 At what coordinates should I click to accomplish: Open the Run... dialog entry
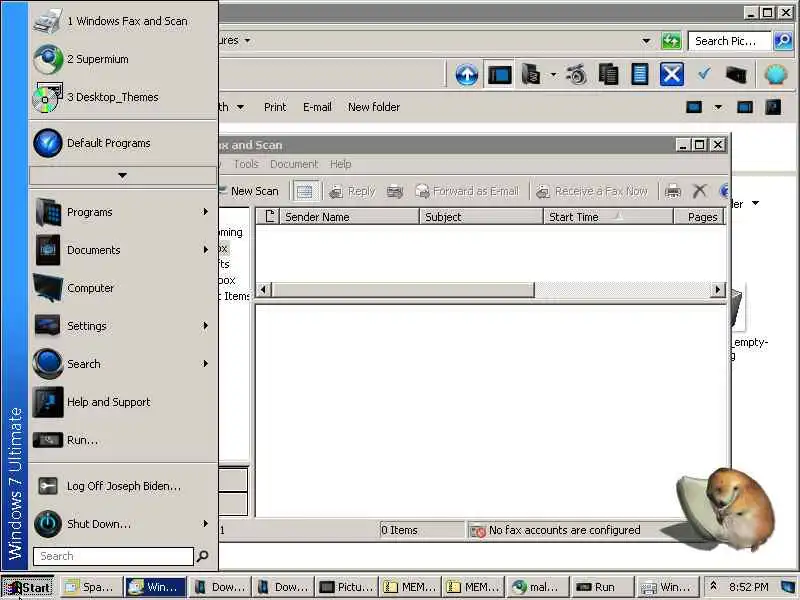(x=123, y=440)
